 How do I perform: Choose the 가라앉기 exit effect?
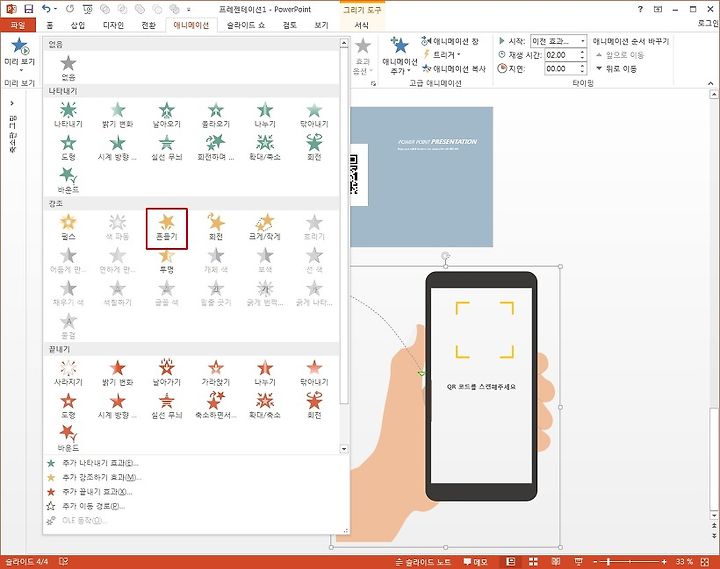(216, 373)
